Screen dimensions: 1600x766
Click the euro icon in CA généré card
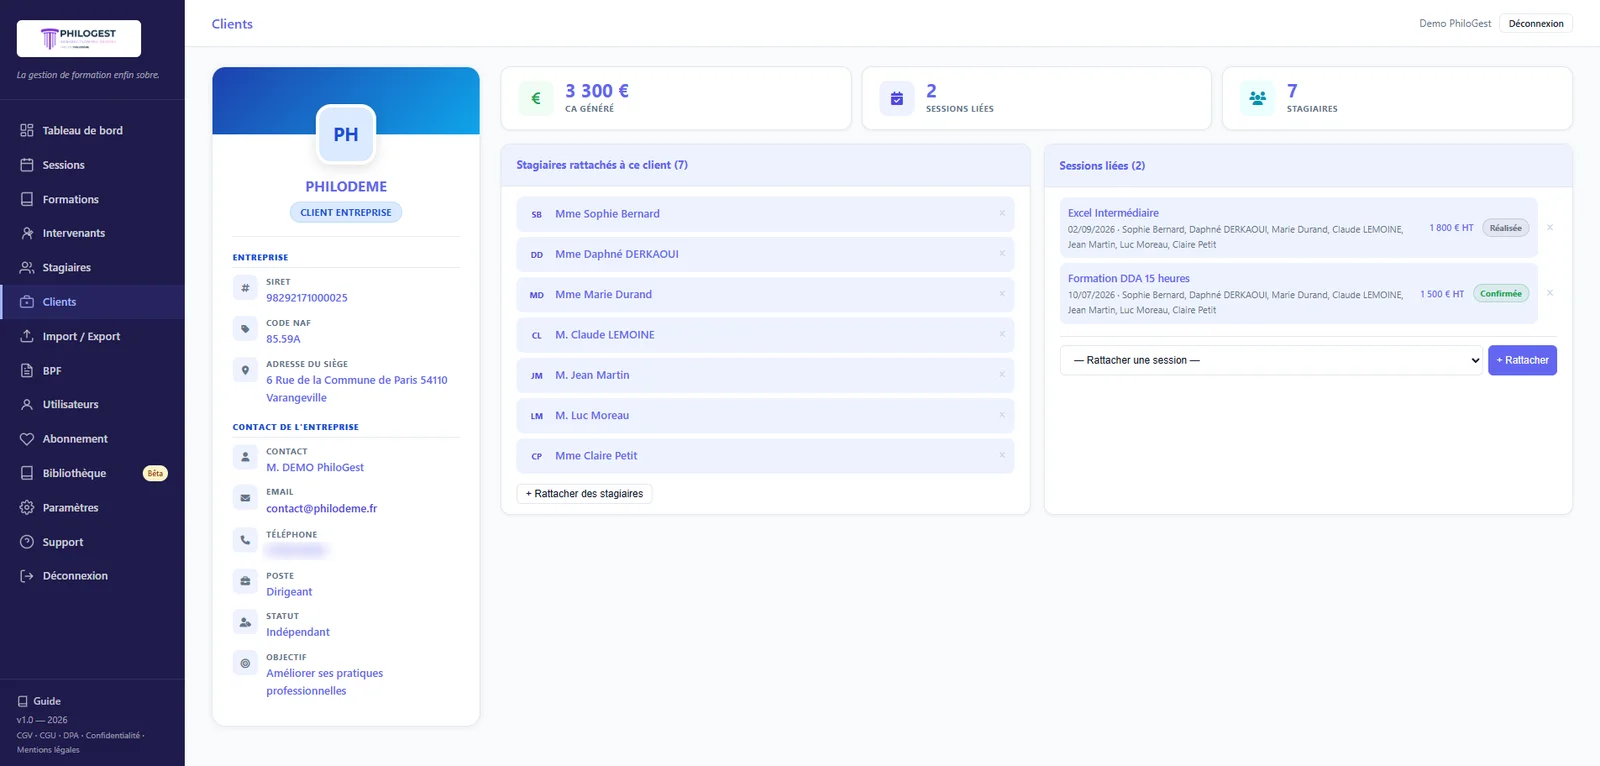536,98
